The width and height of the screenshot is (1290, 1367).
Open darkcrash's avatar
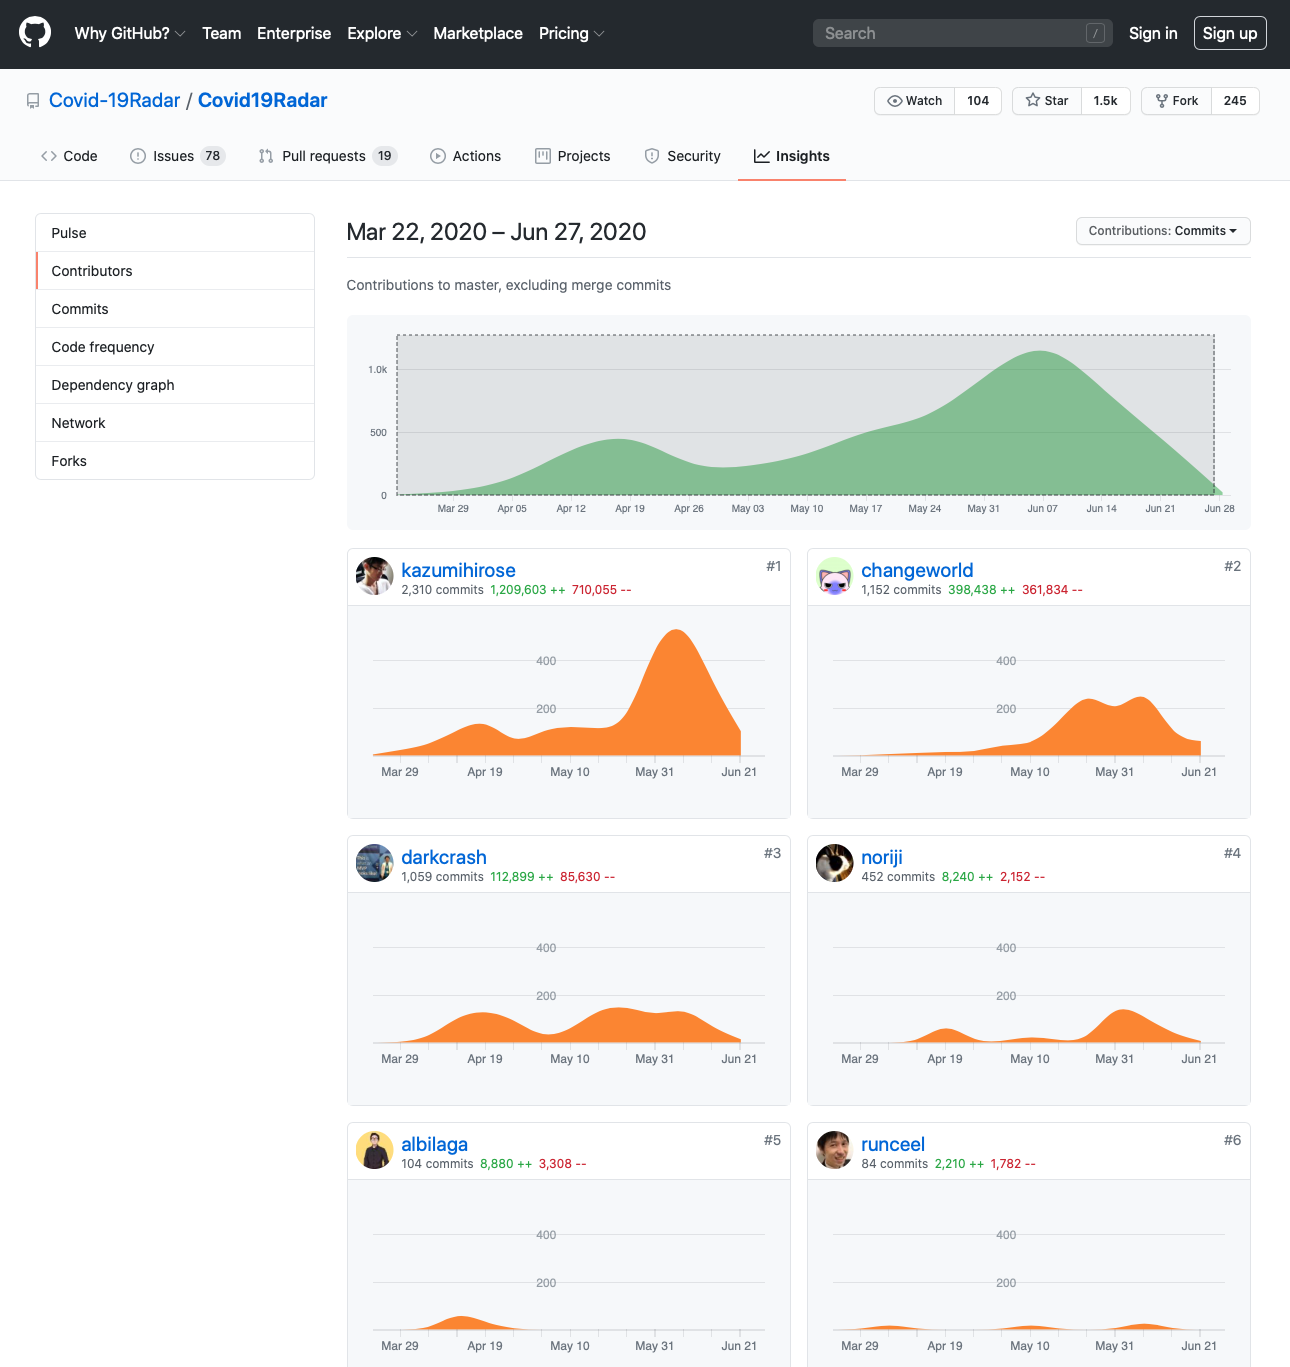coord(375,863)
